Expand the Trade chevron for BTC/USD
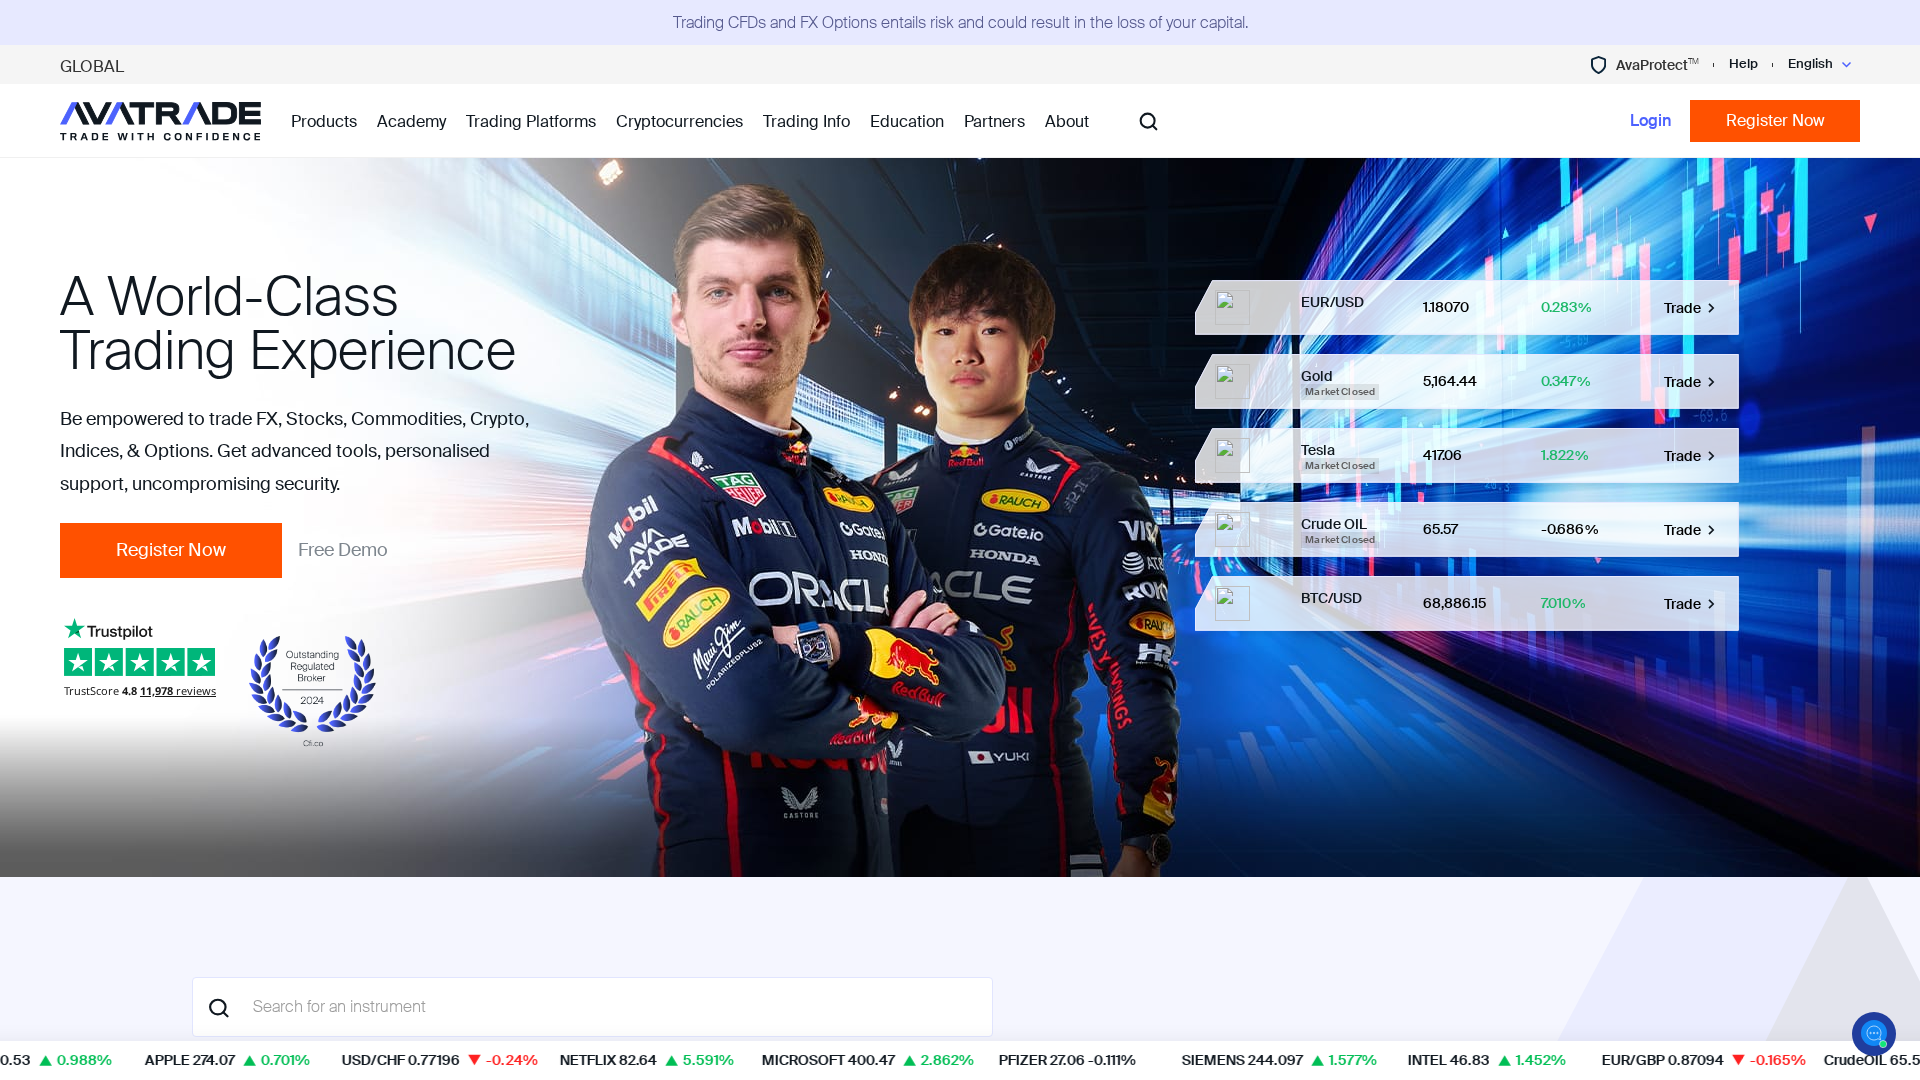Screen dimensions: 1920x1080 [x=1711, y=603]
